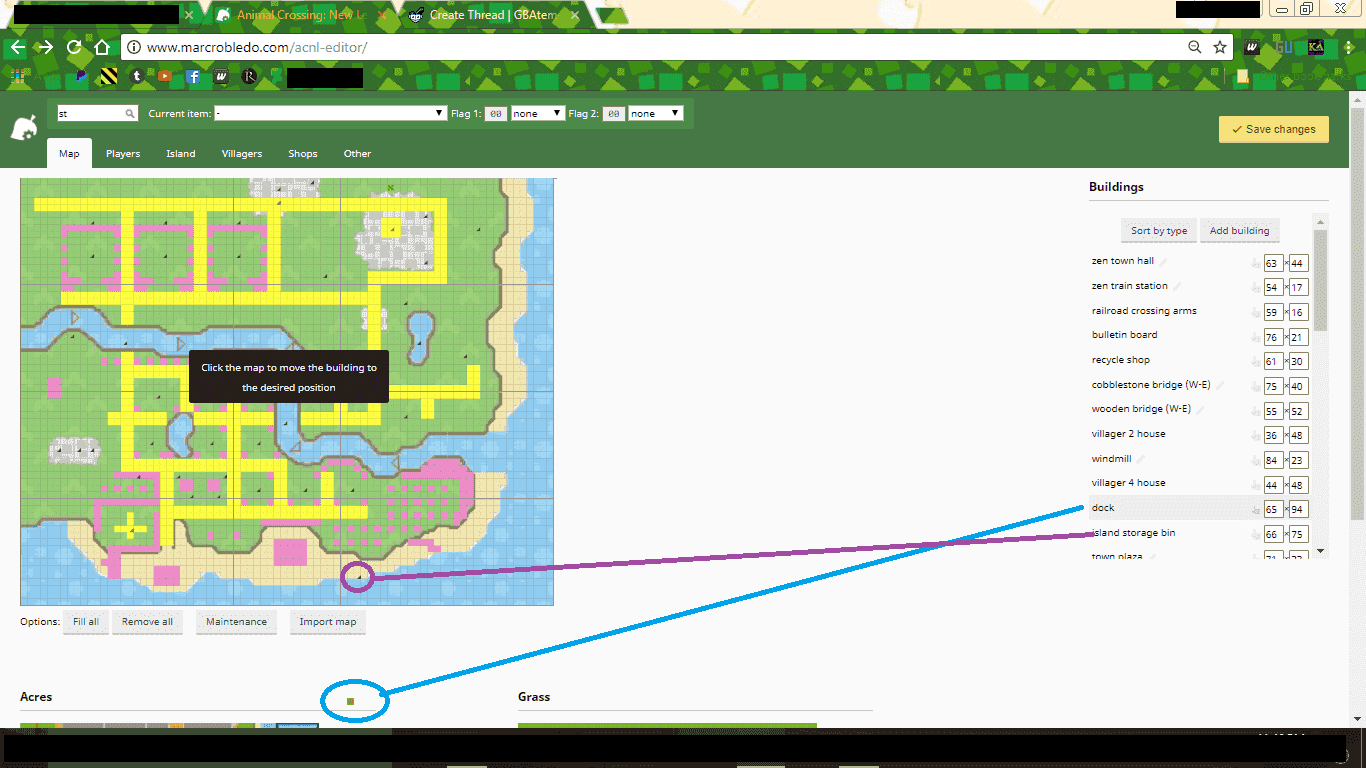Select the dock row in Buildings list
Screen dimensions: 1366x768
pos(1200,508)
